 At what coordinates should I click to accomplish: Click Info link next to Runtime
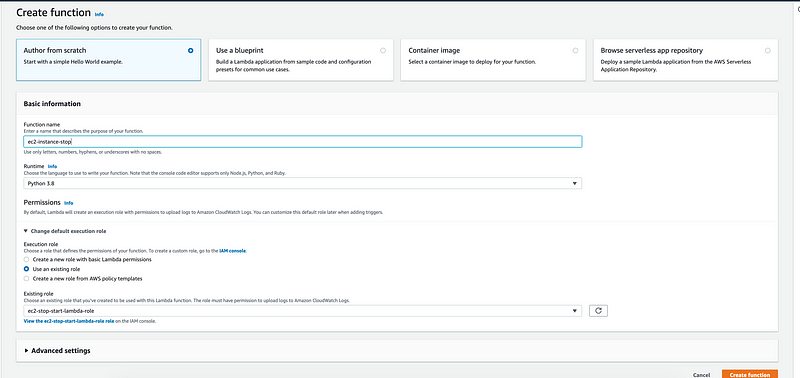(52, 167)
